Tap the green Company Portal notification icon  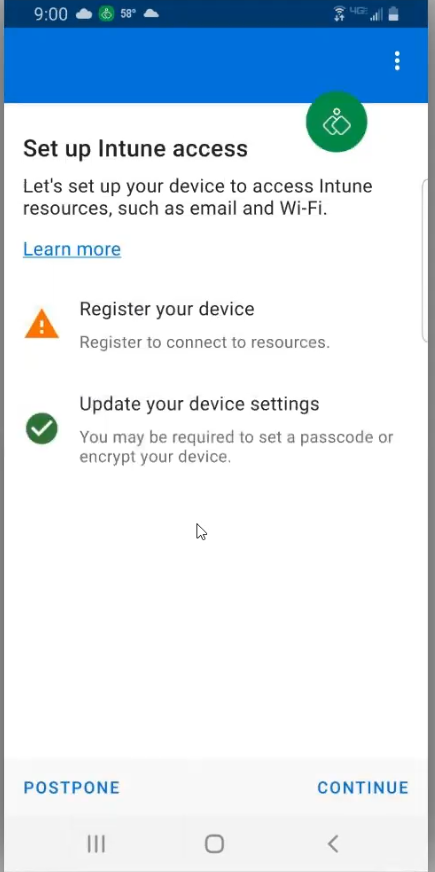click(x=106, y=14)
